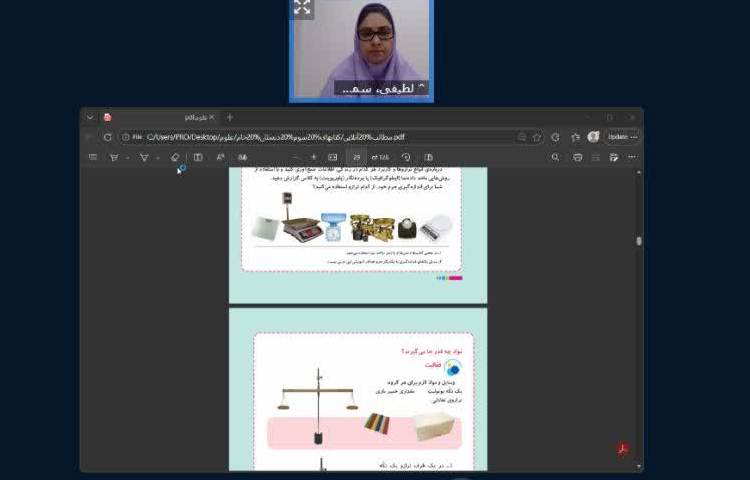Expand the Highlight tool options arrow

(157, 158)
